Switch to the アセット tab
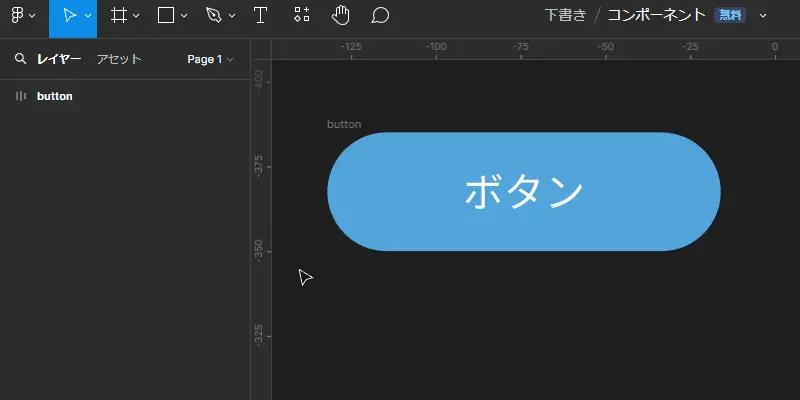800x400 pixels. 119,59
